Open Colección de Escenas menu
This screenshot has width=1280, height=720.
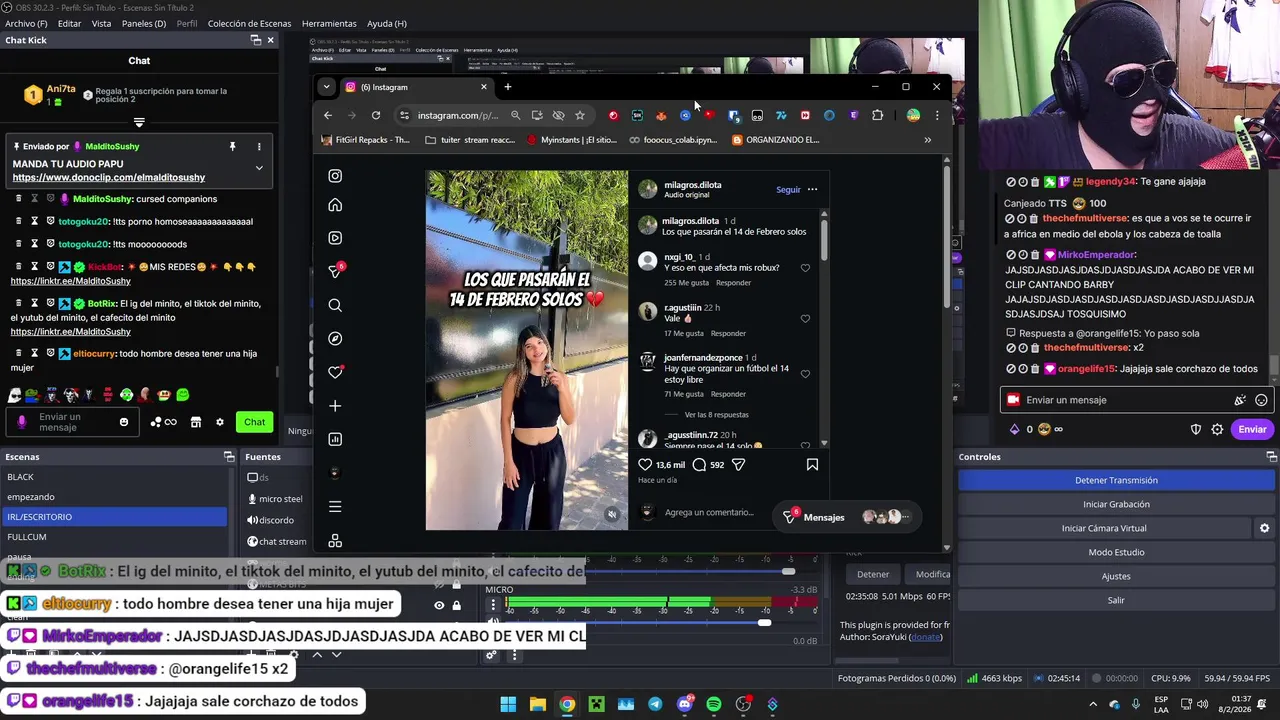click(x=249, y=23)
